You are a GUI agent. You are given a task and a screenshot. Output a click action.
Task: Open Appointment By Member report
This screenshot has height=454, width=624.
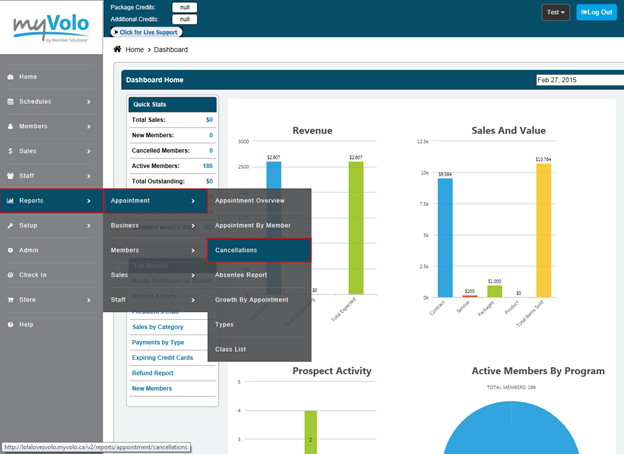click(258, 225)
